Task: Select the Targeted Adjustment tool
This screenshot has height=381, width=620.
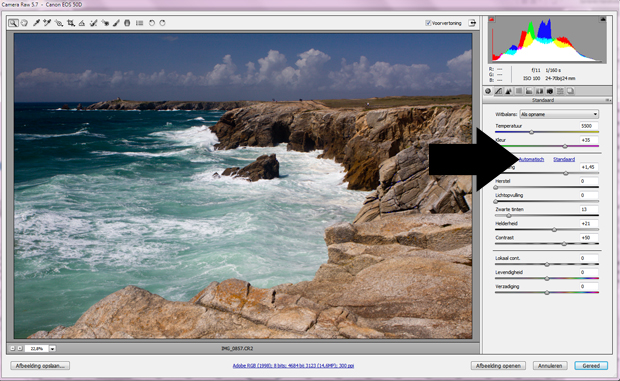Action: (x=59, y=23)
